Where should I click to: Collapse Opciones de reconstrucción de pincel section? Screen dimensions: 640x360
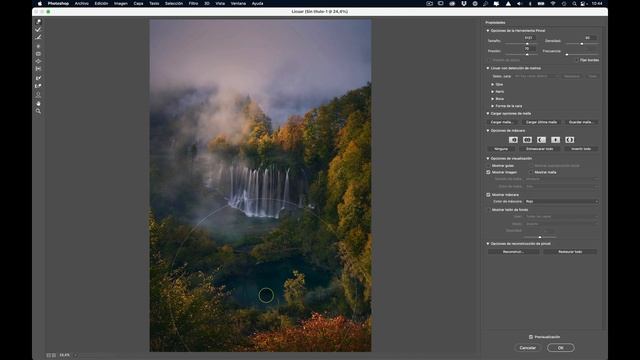[488, 244]
